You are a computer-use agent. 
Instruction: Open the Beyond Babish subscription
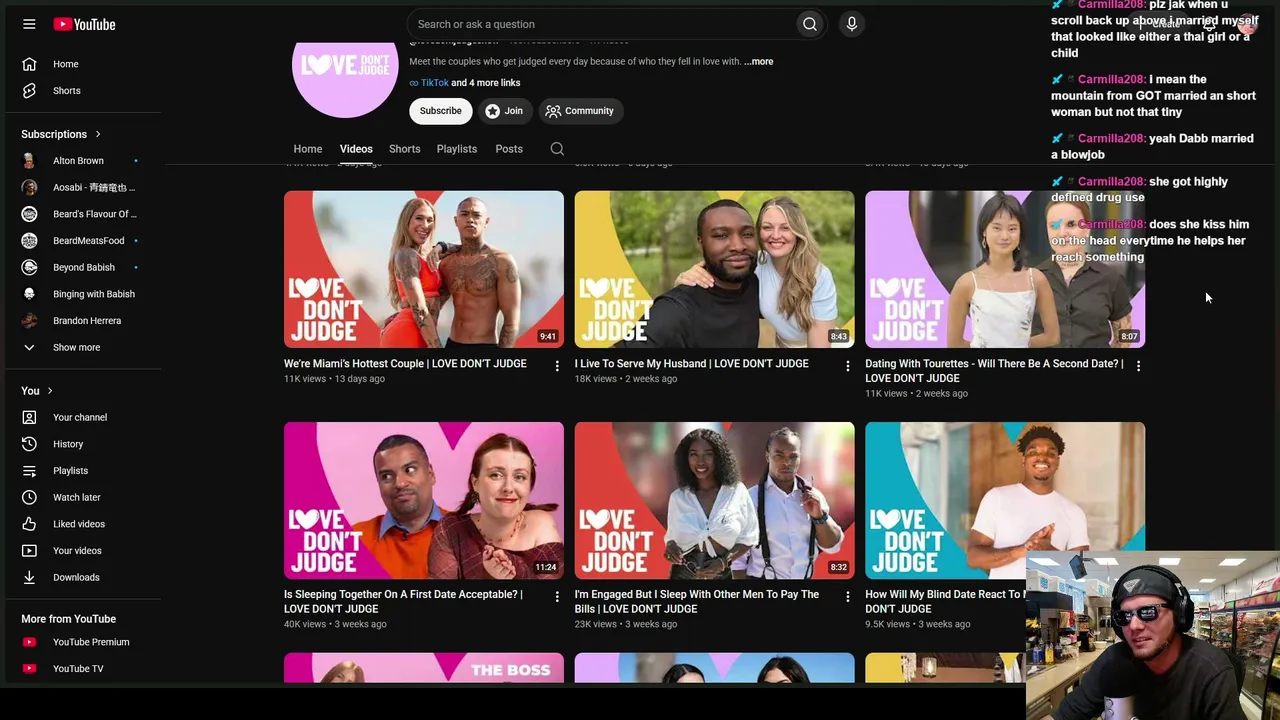[x=83, y=267]
